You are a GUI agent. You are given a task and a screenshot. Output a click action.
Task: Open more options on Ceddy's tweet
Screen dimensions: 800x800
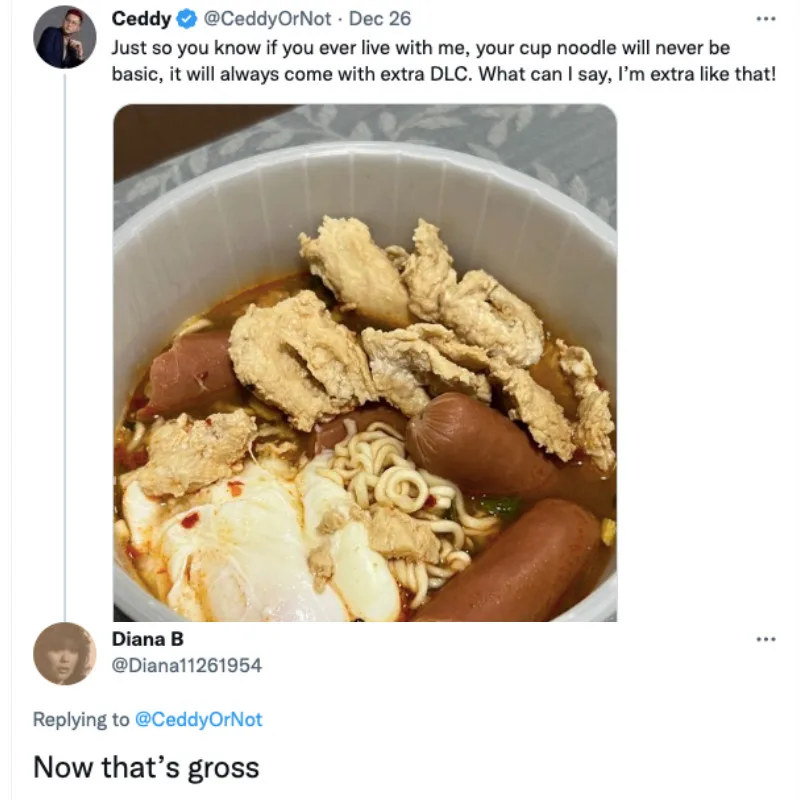tap(765, 19)
